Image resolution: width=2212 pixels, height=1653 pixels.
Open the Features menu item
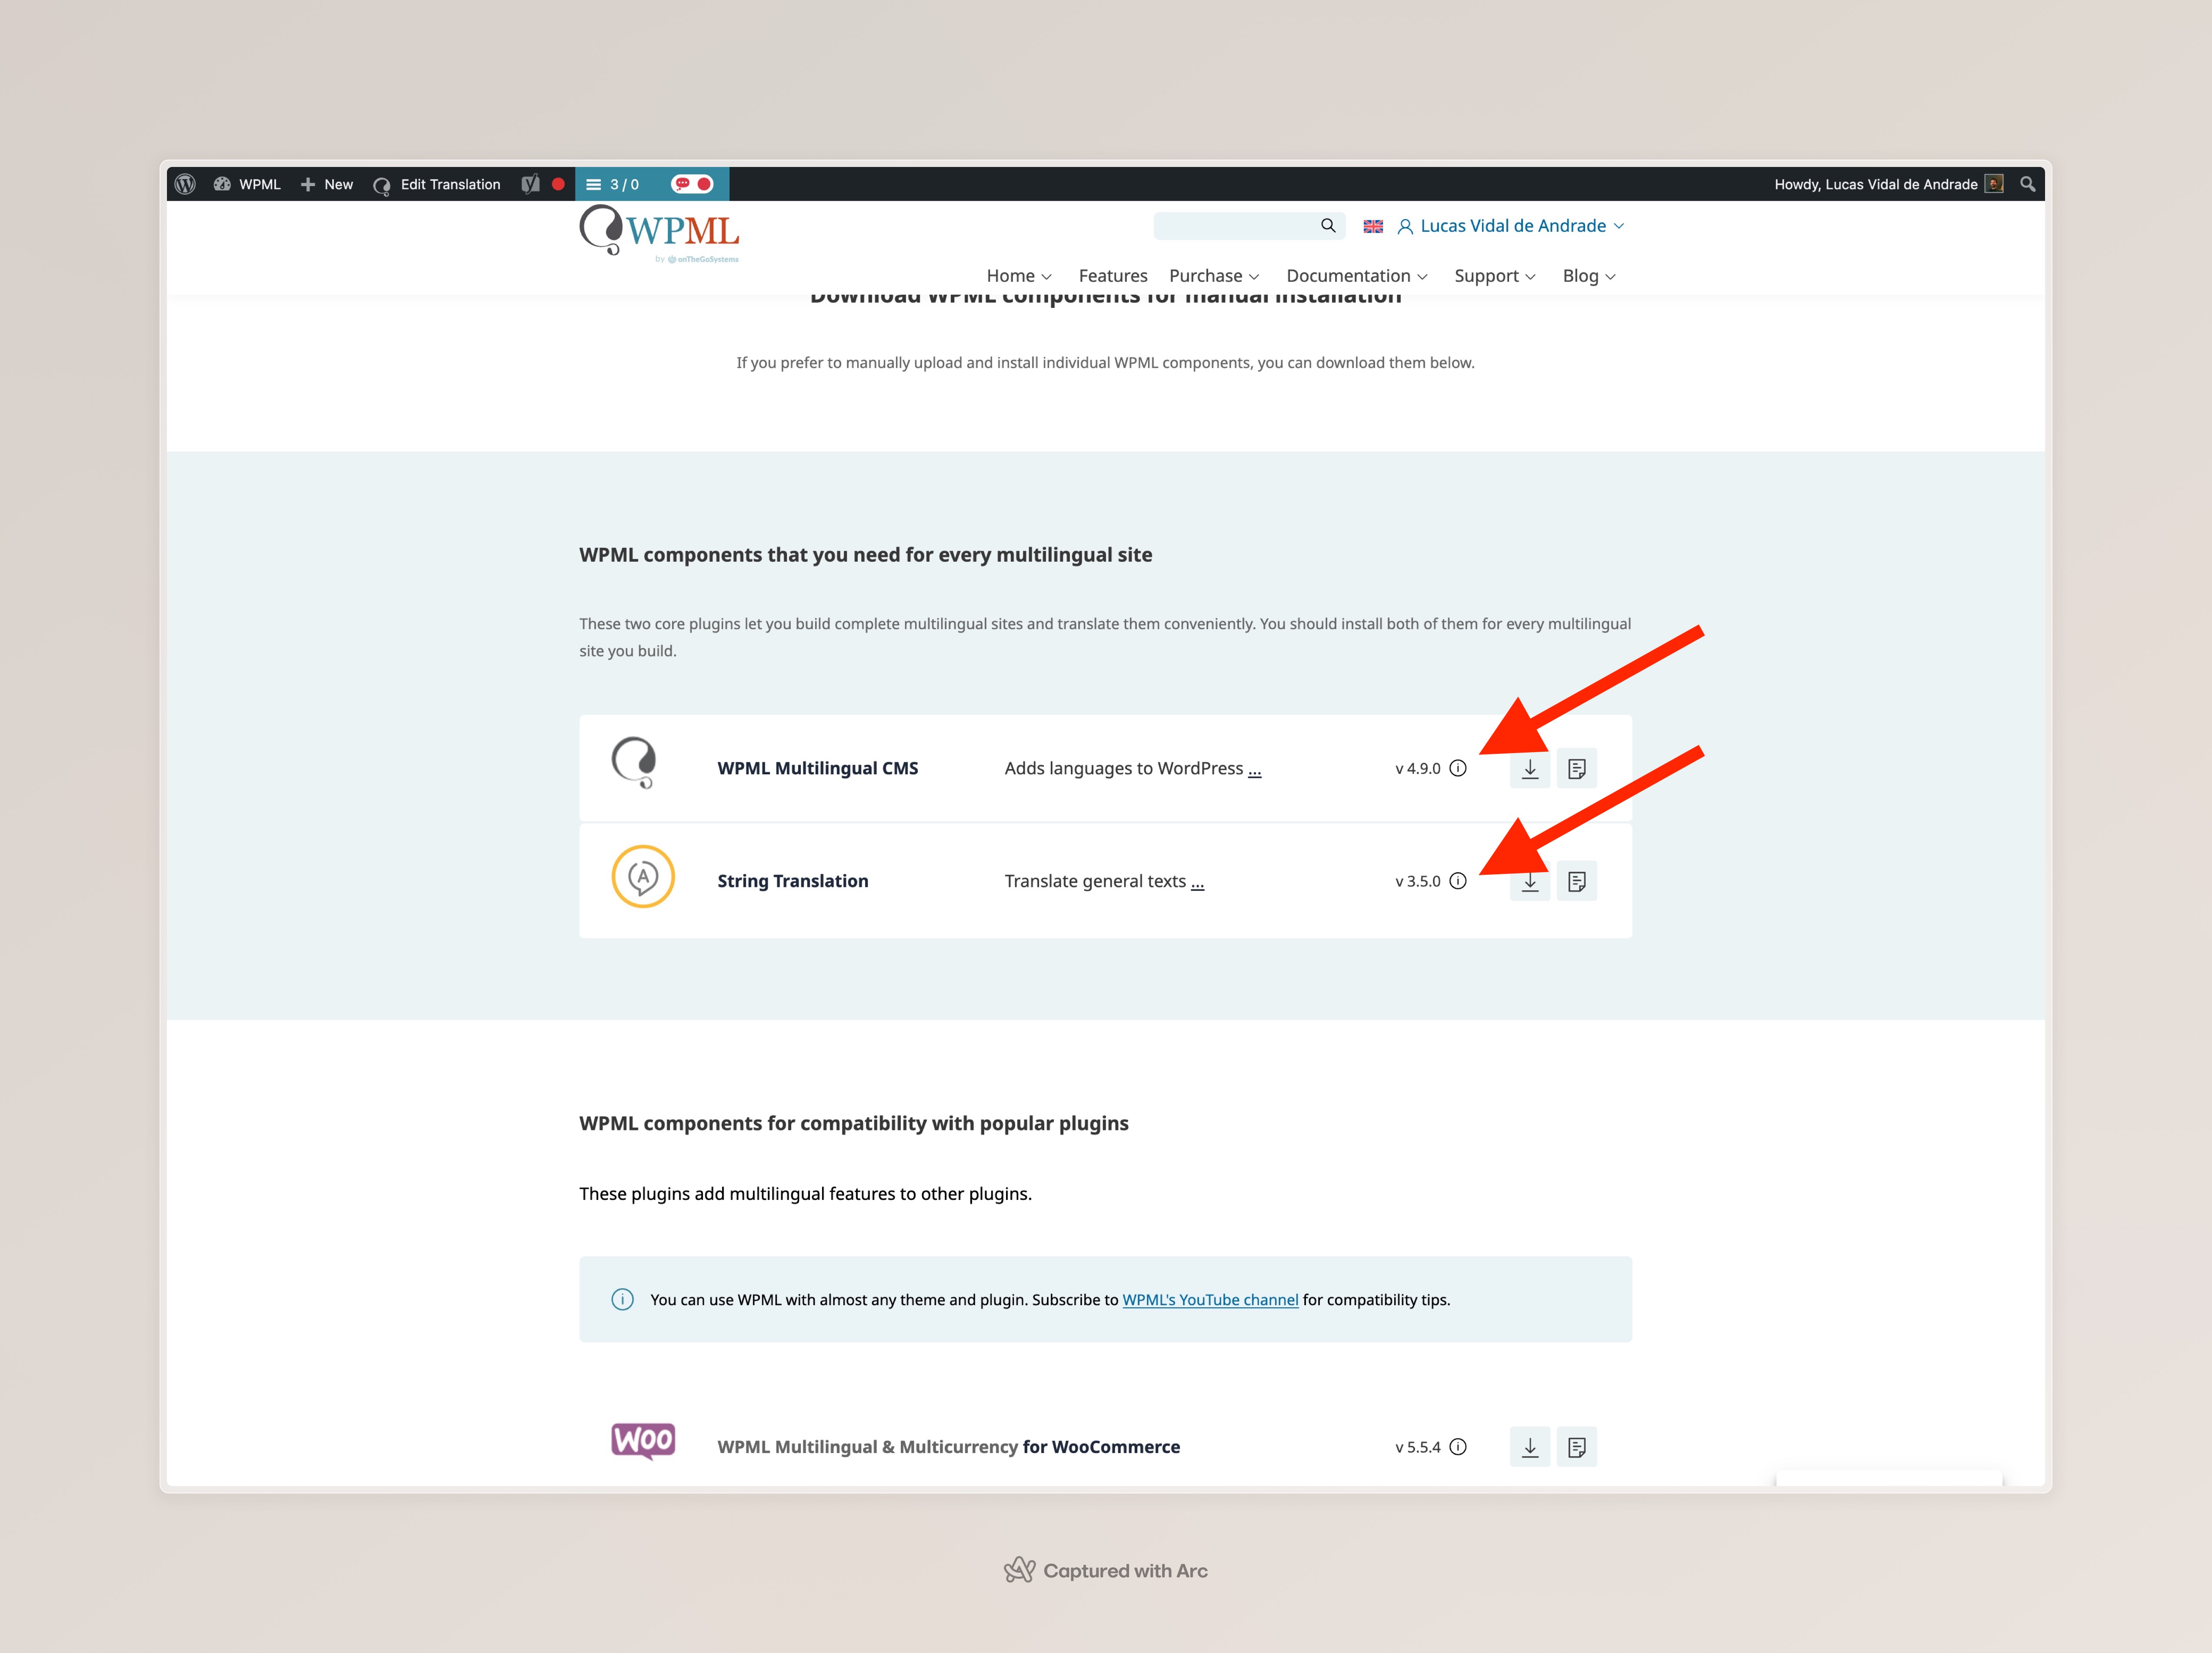tap(1112, 276)
